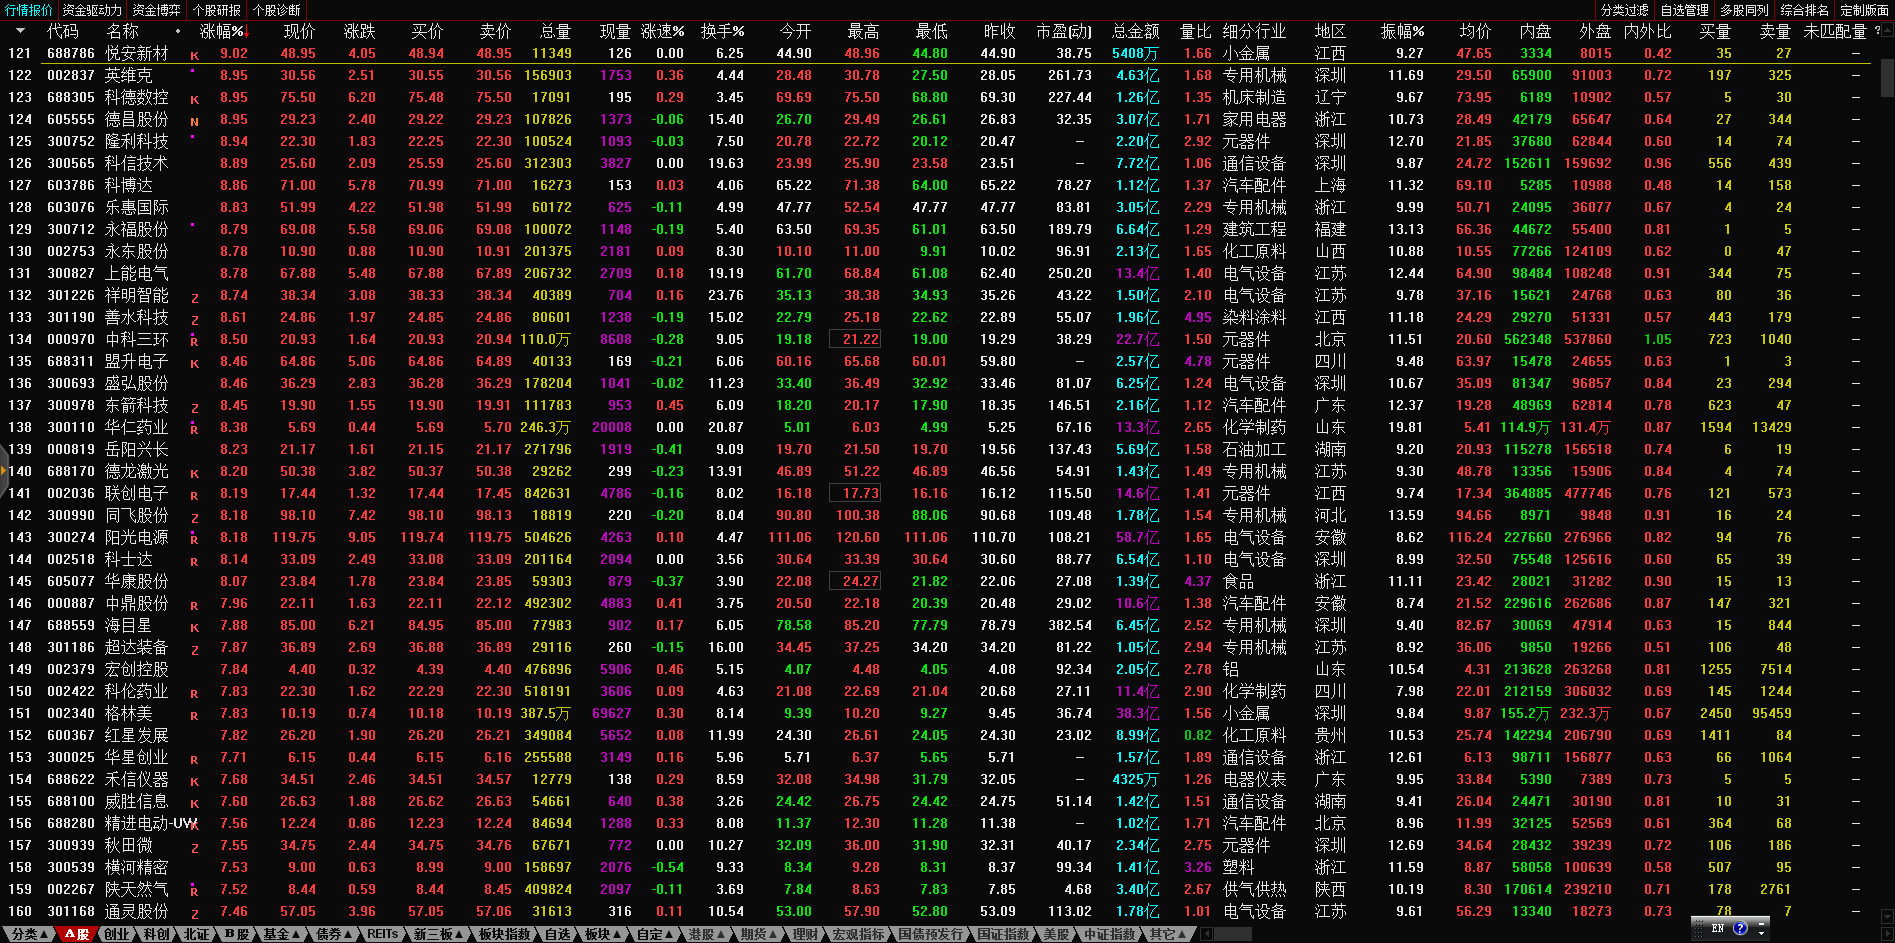Click the blue help question mark icon
Image resolution: width=1895 pixels, height=943 pixels.
tap(1740, 928)
